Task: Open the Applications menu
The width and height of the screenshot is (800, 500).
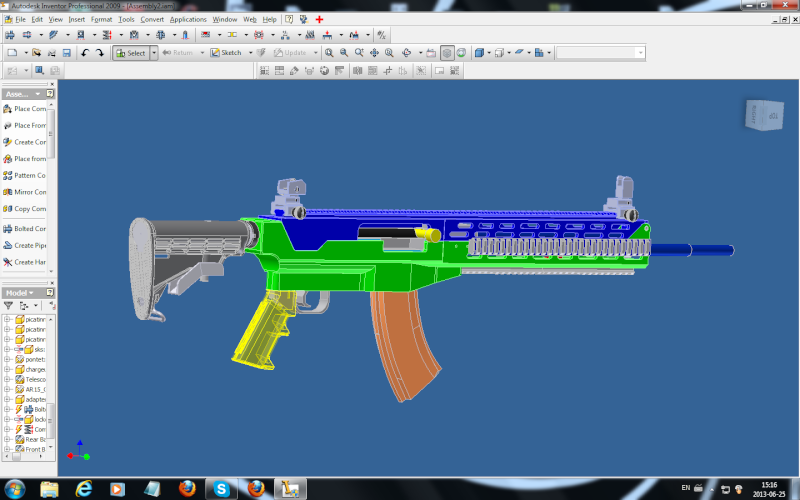Action: tap(188, 19)
